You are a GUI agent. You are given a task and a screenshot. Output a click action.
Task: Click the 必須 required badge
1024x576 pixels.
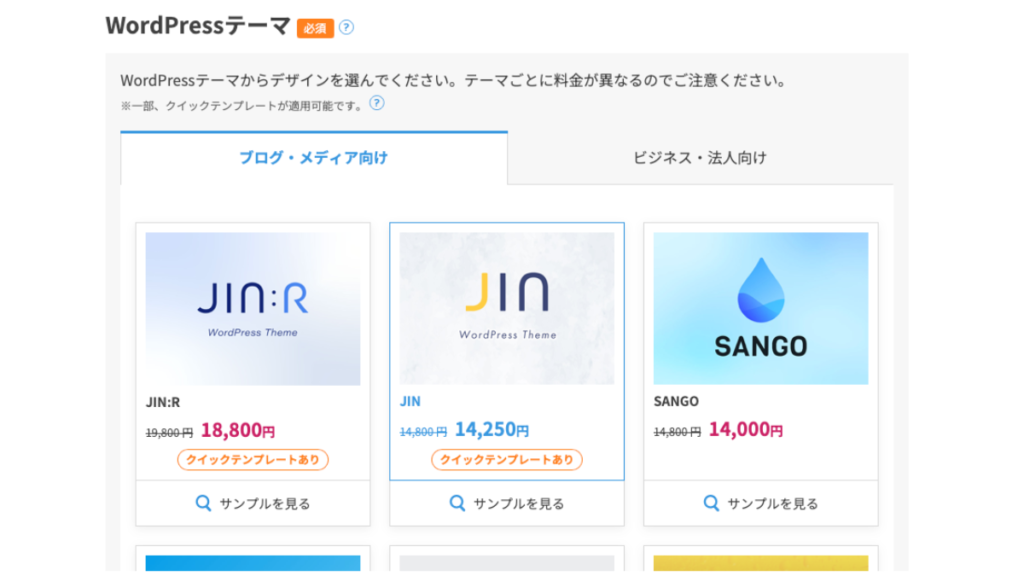pos(315,28)
